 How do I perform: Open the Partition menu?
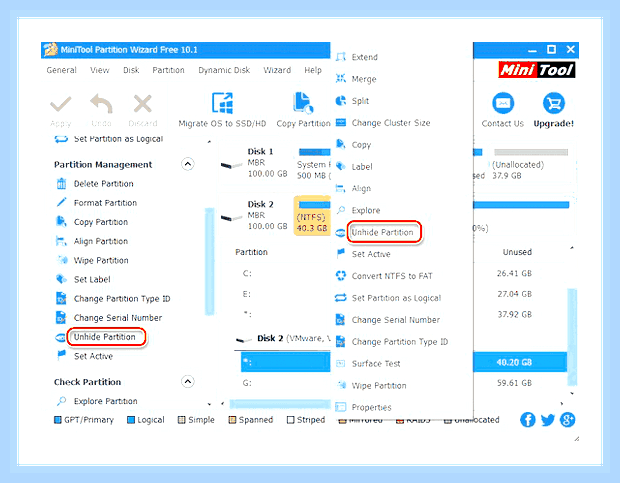pyautogui.click(x=168, y=70)
